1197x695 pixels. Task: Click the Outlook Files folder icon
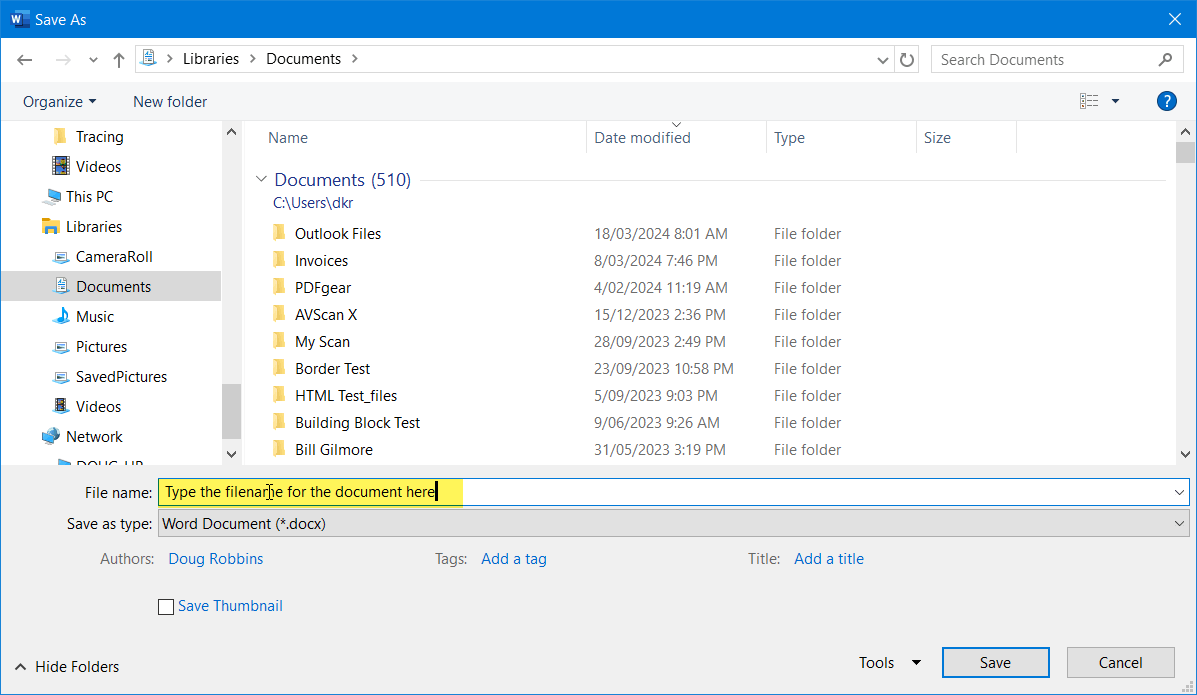pos(279,233)
